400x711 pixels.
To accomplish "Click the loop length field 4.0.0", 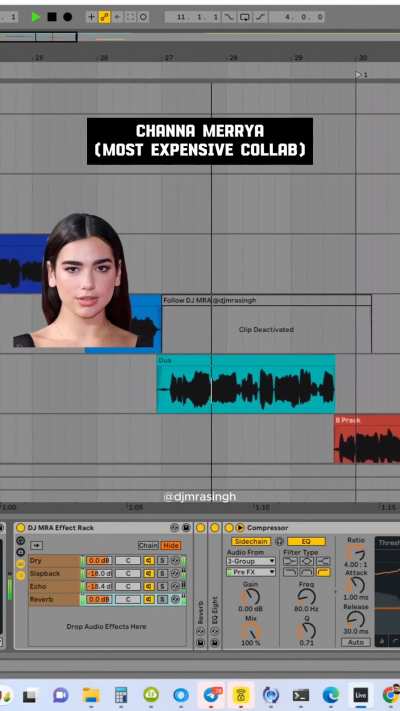I will (x=297, y=17).
